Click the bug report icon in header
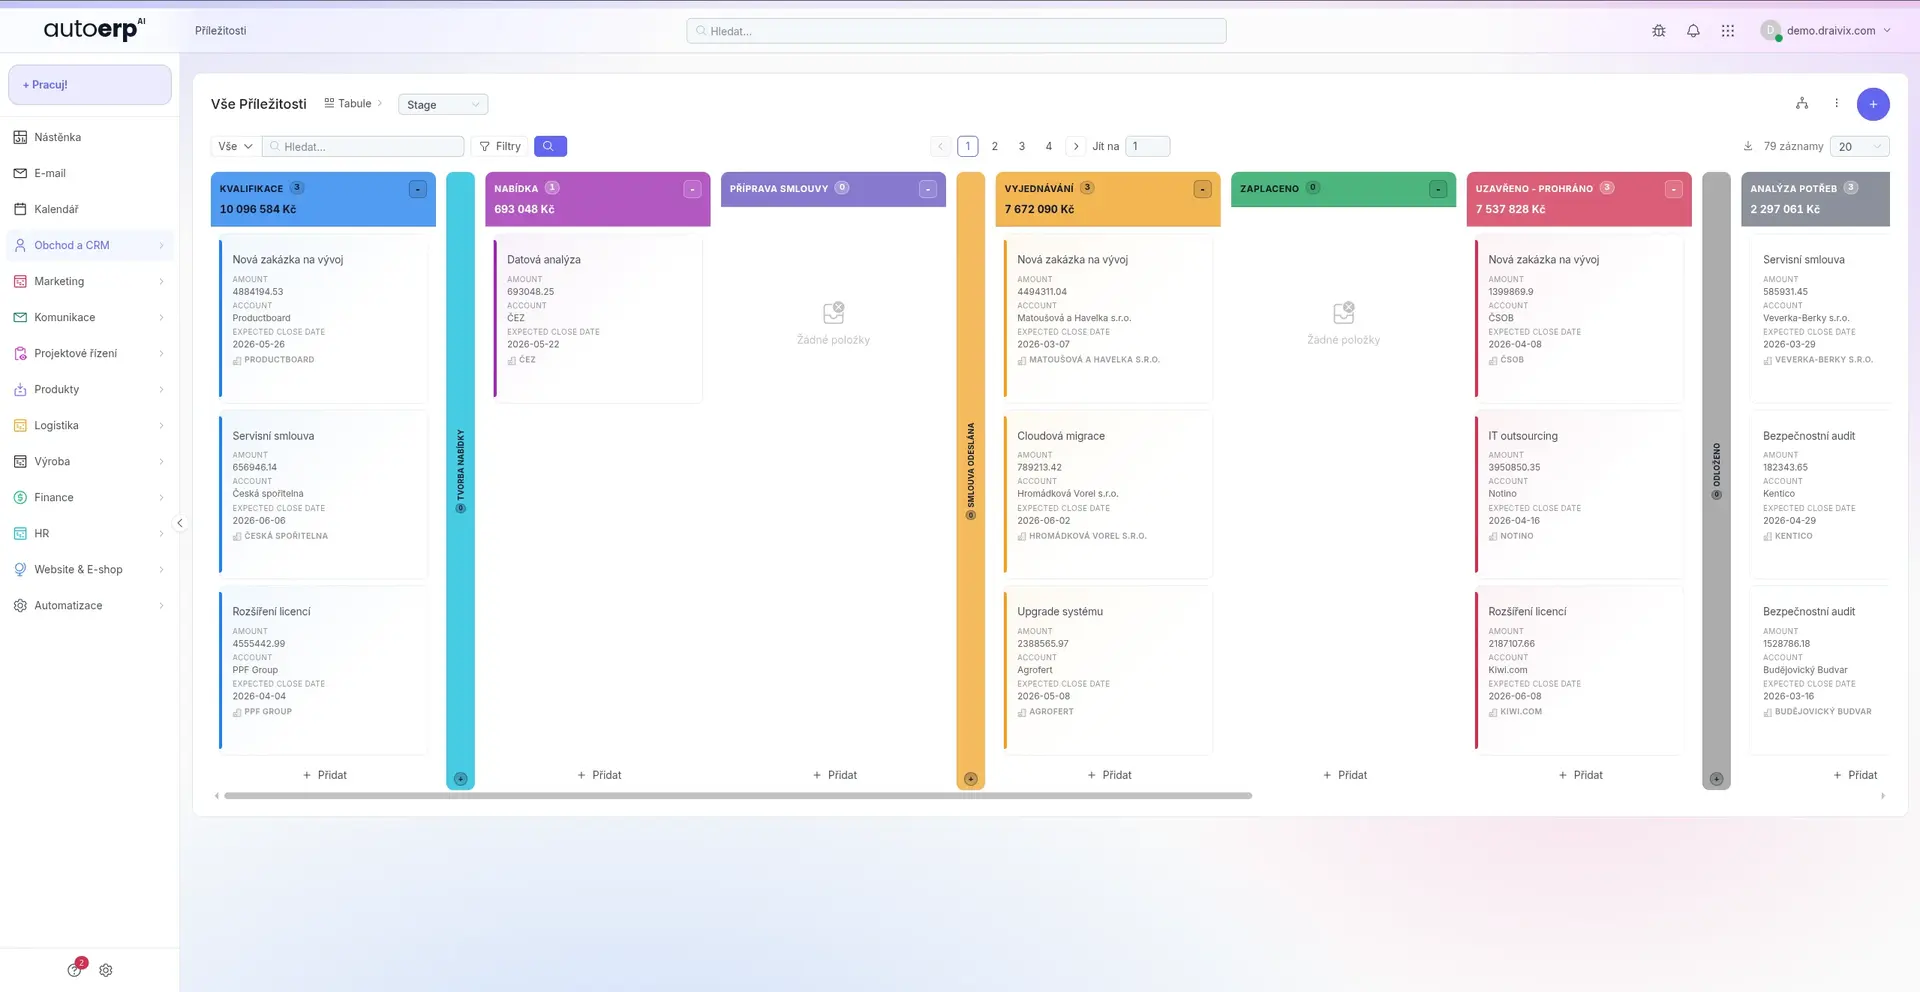The height and width of the screenshot is (992, 1920). click(1659, 31)
